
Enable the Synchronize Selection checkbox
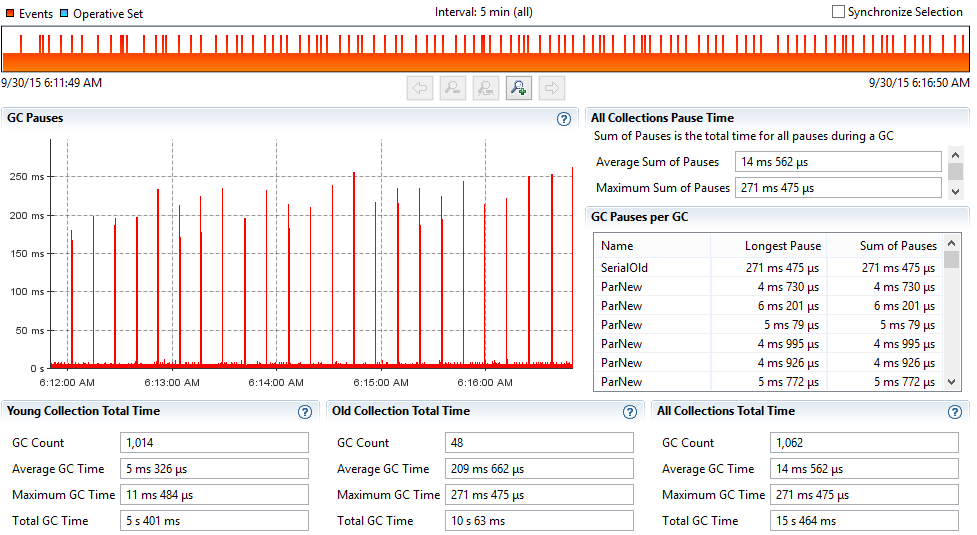coord(839,12)
